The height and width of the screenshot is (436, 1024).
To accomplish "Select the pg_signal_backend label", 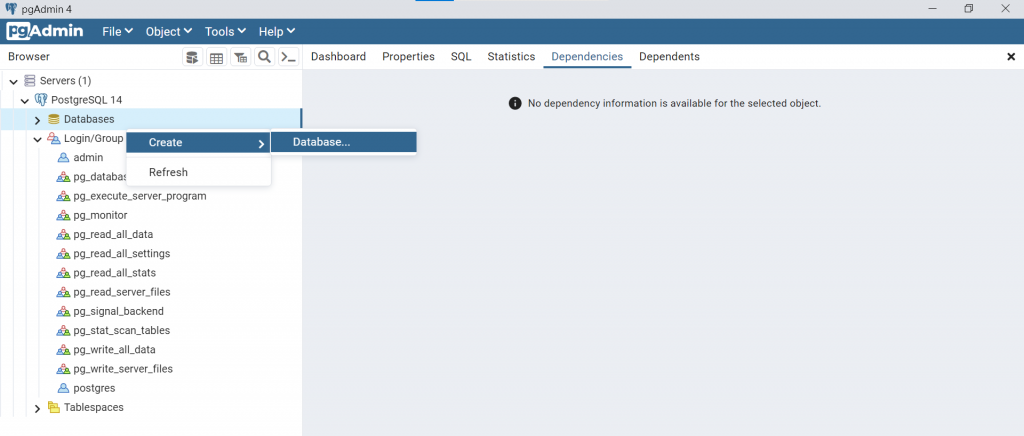I will [119, 311].
